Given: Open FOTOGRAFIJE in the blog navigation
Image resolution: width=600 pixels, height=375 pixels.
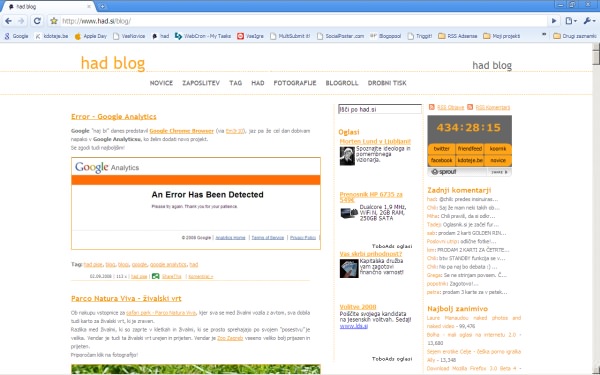Looking at the screenshot, I should (x=295, y=83).
